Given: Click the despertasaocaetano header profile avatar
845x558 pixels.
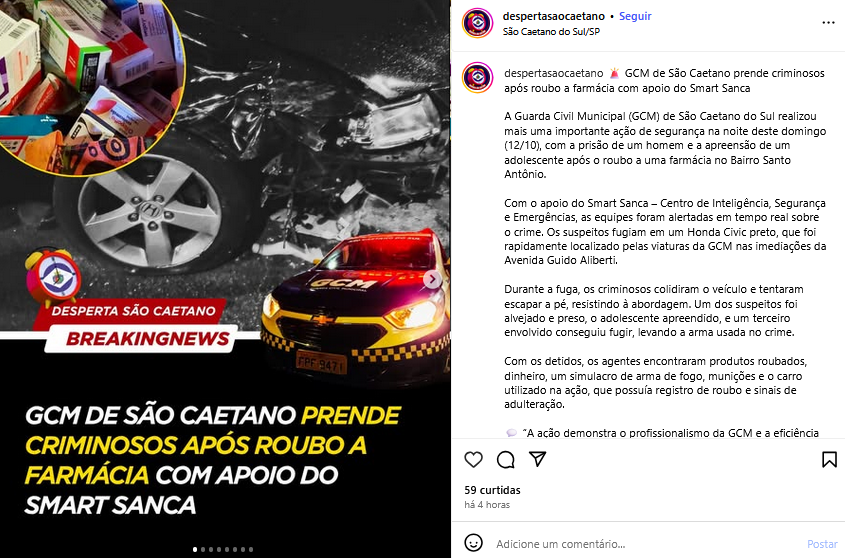Looking at the screenshot, I should point(477,23).
